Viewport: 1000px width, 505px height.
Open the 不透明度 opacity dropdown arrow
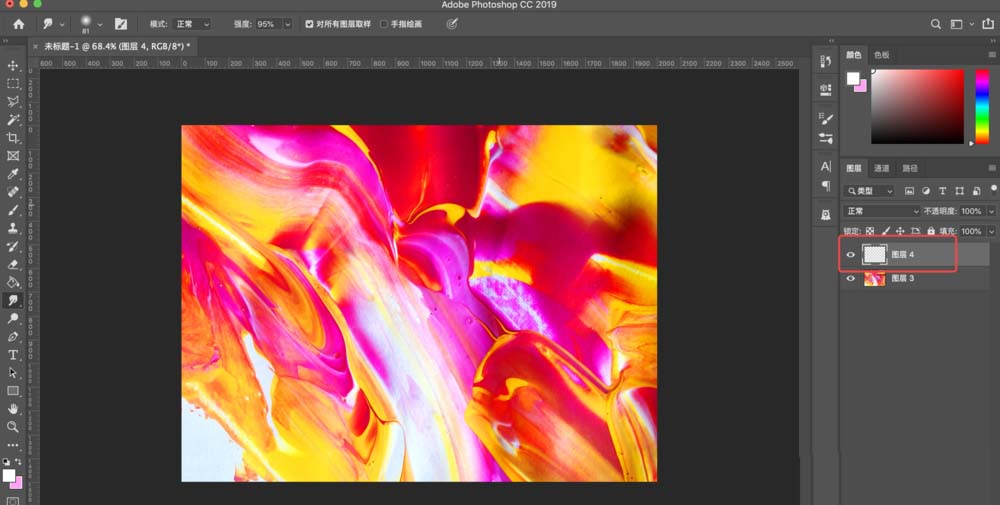click(991, 212)
